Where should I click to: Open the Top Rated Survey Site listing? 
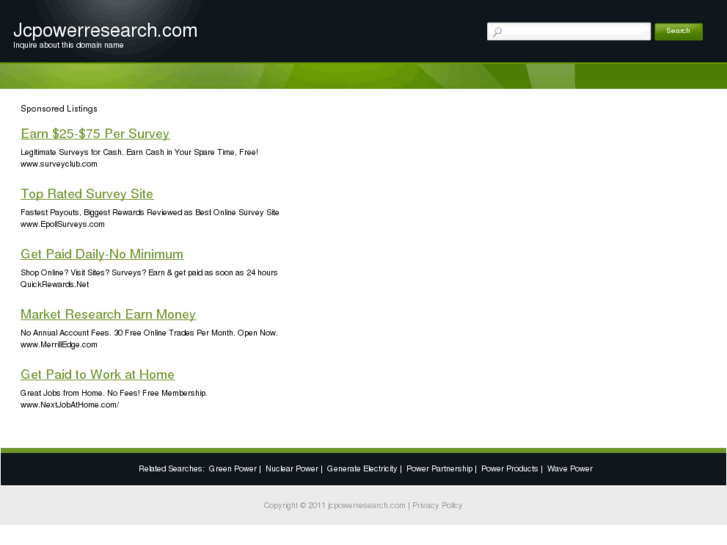87,194
